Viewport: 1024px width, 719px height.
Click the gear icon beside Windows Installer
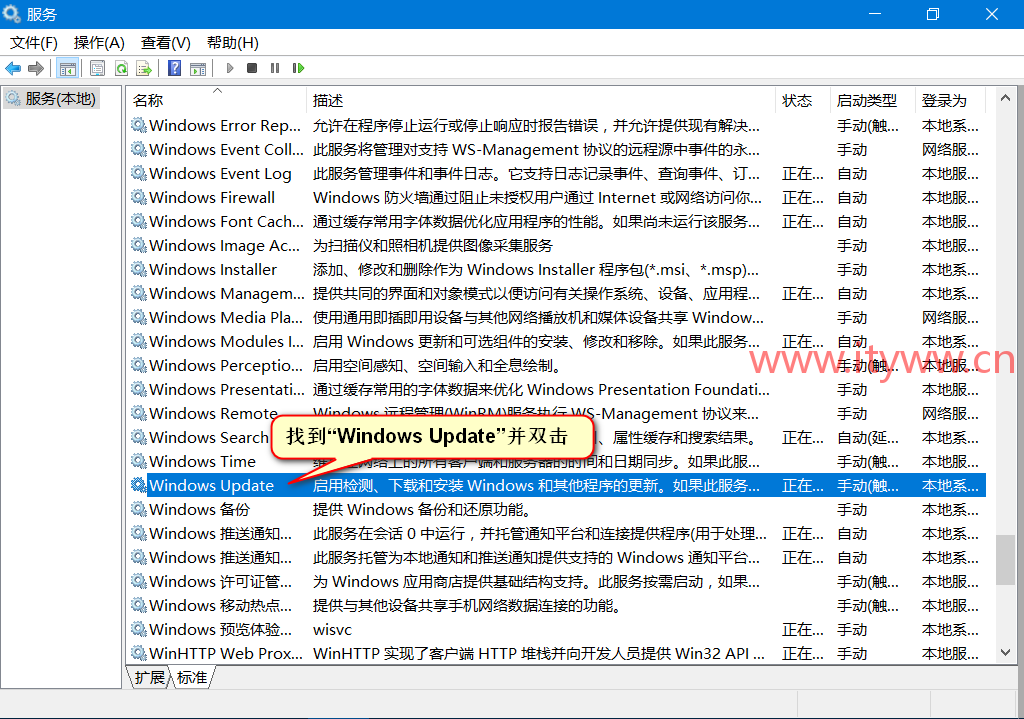point(138,269)
